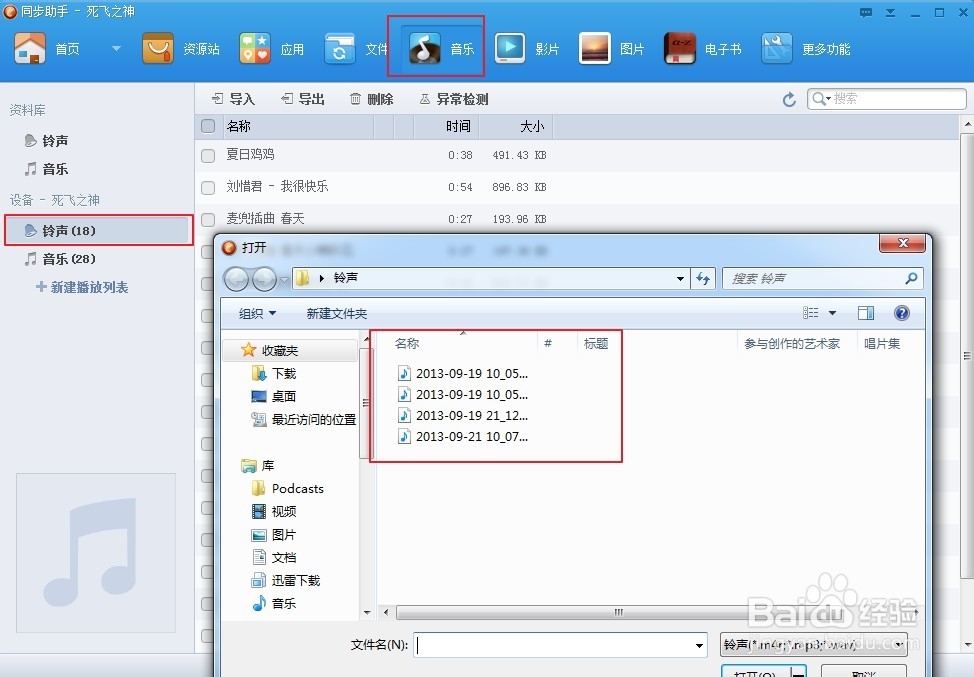Check the 麦兜插曲 春天 checkbox
The height and width of the screenshot is (677, 974).
click(207, 219)
